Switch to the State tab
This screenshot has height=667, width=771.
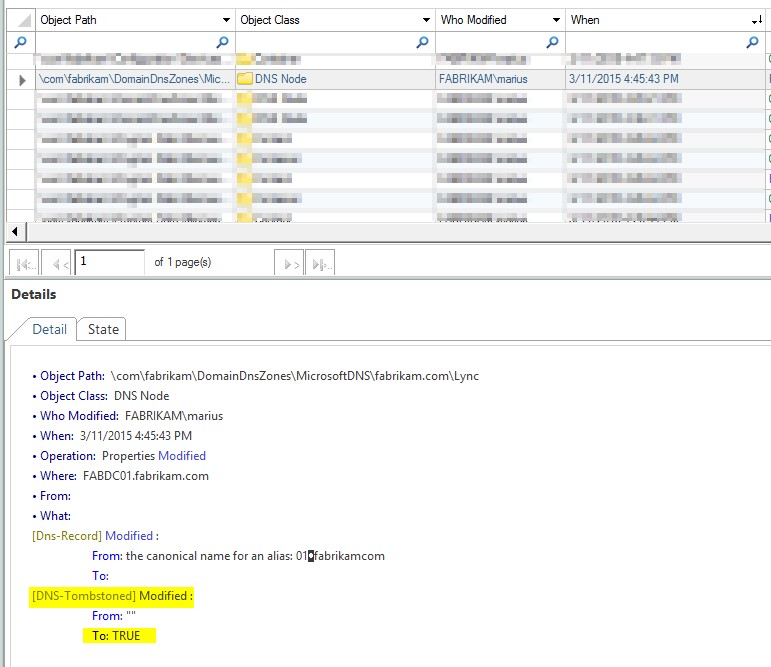click(103, 329)
